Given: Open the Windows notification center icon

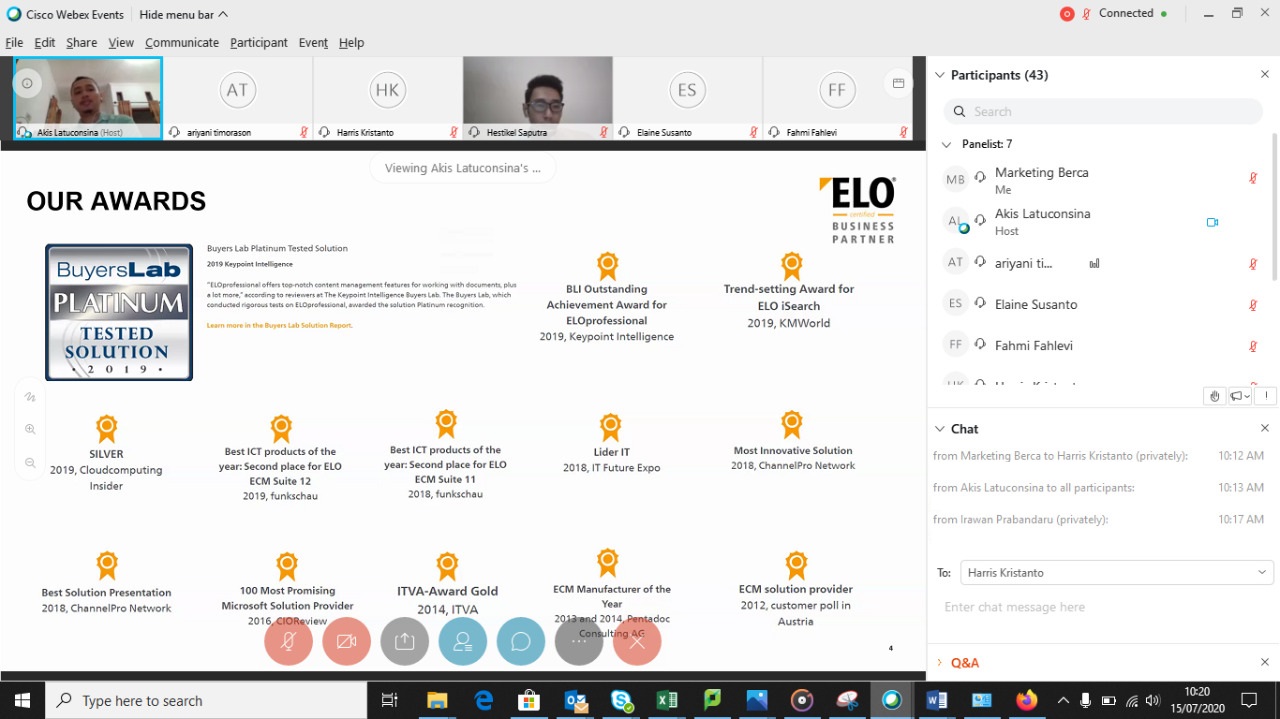Looking at the screenshot, I should (1248, 700).
